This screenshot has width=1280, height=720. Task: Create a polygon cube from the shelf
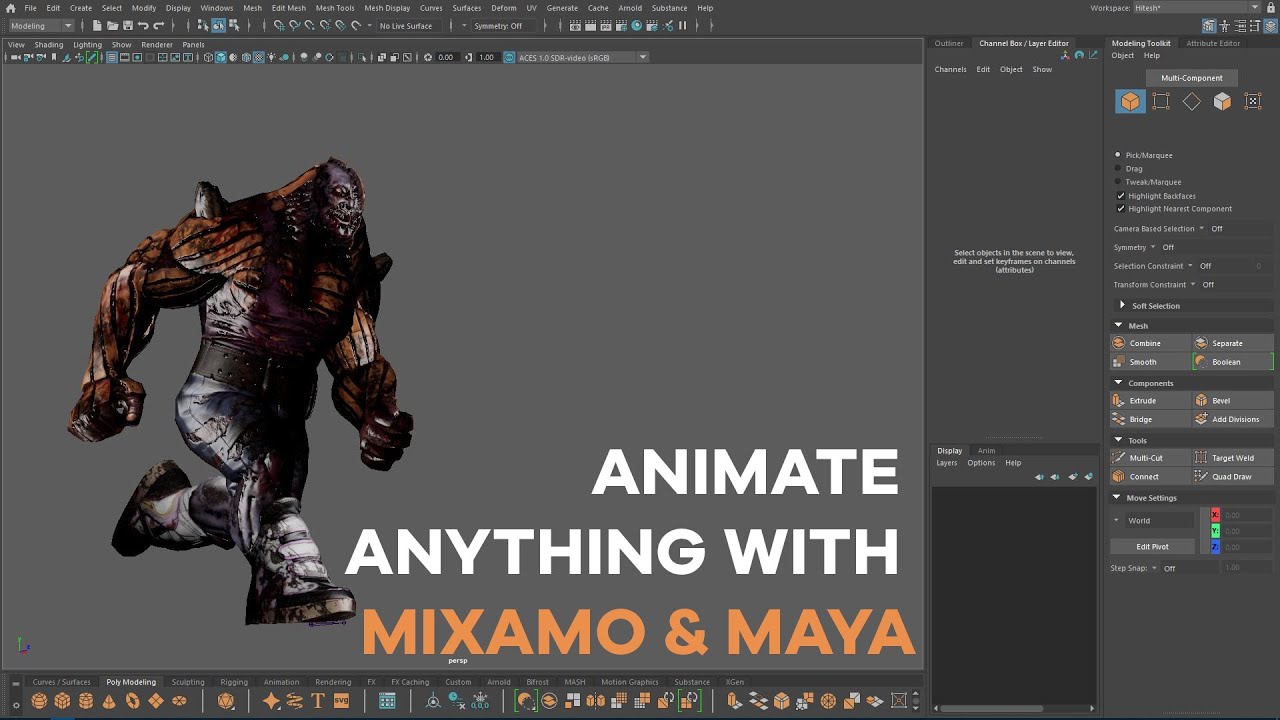pos(62,701)
